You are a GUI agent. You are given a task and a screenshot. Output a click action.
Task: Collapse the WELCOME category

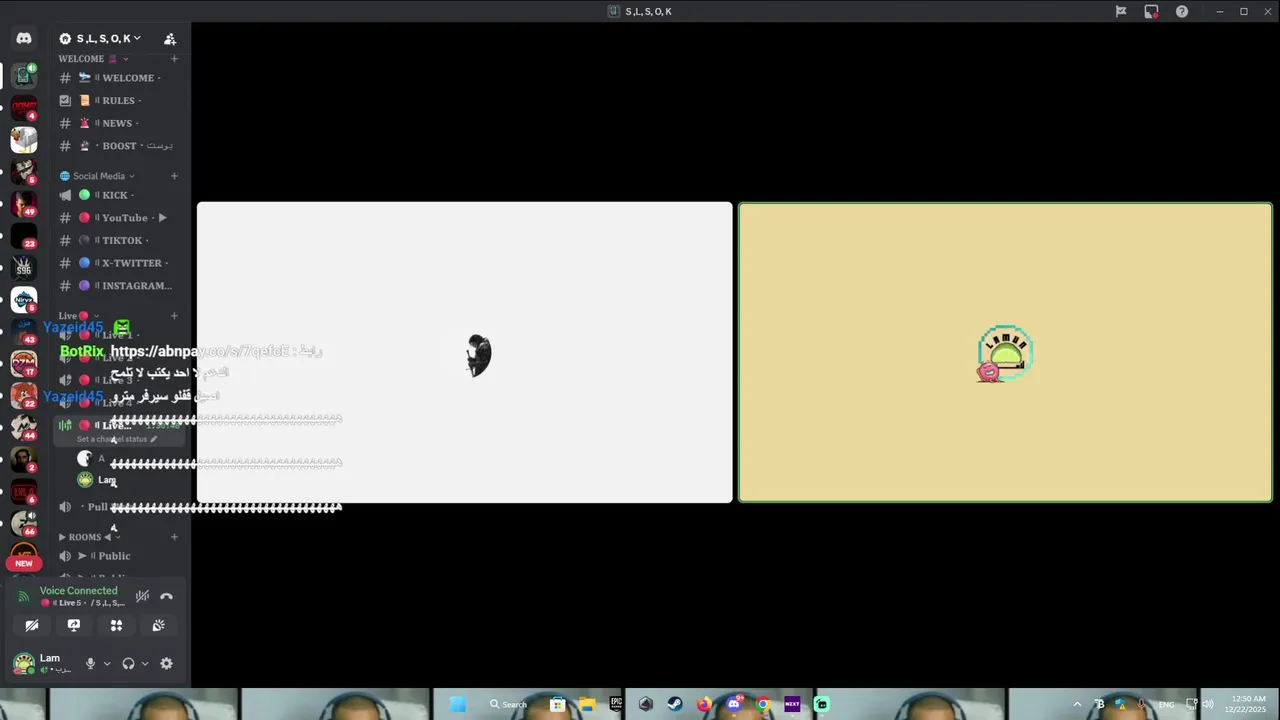coord(92,59)
